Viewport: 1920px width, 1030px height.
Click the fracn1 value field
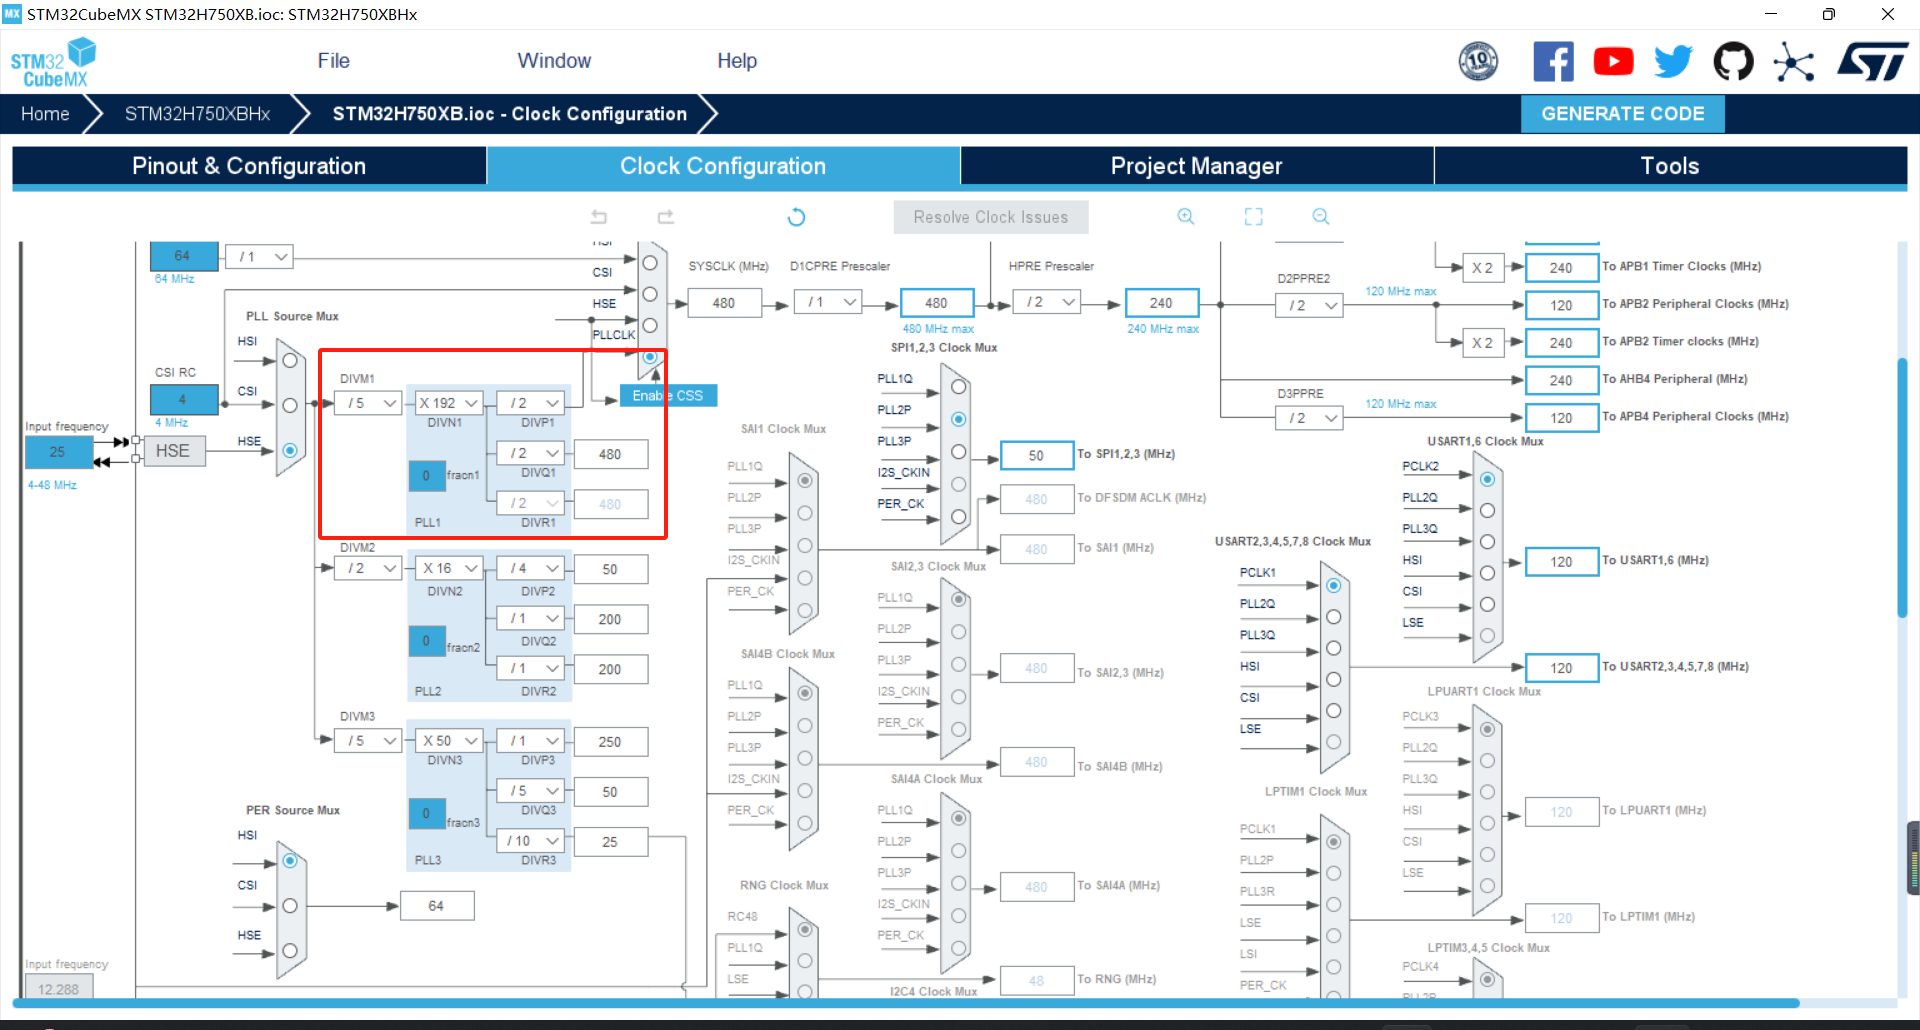pos(426,476)
